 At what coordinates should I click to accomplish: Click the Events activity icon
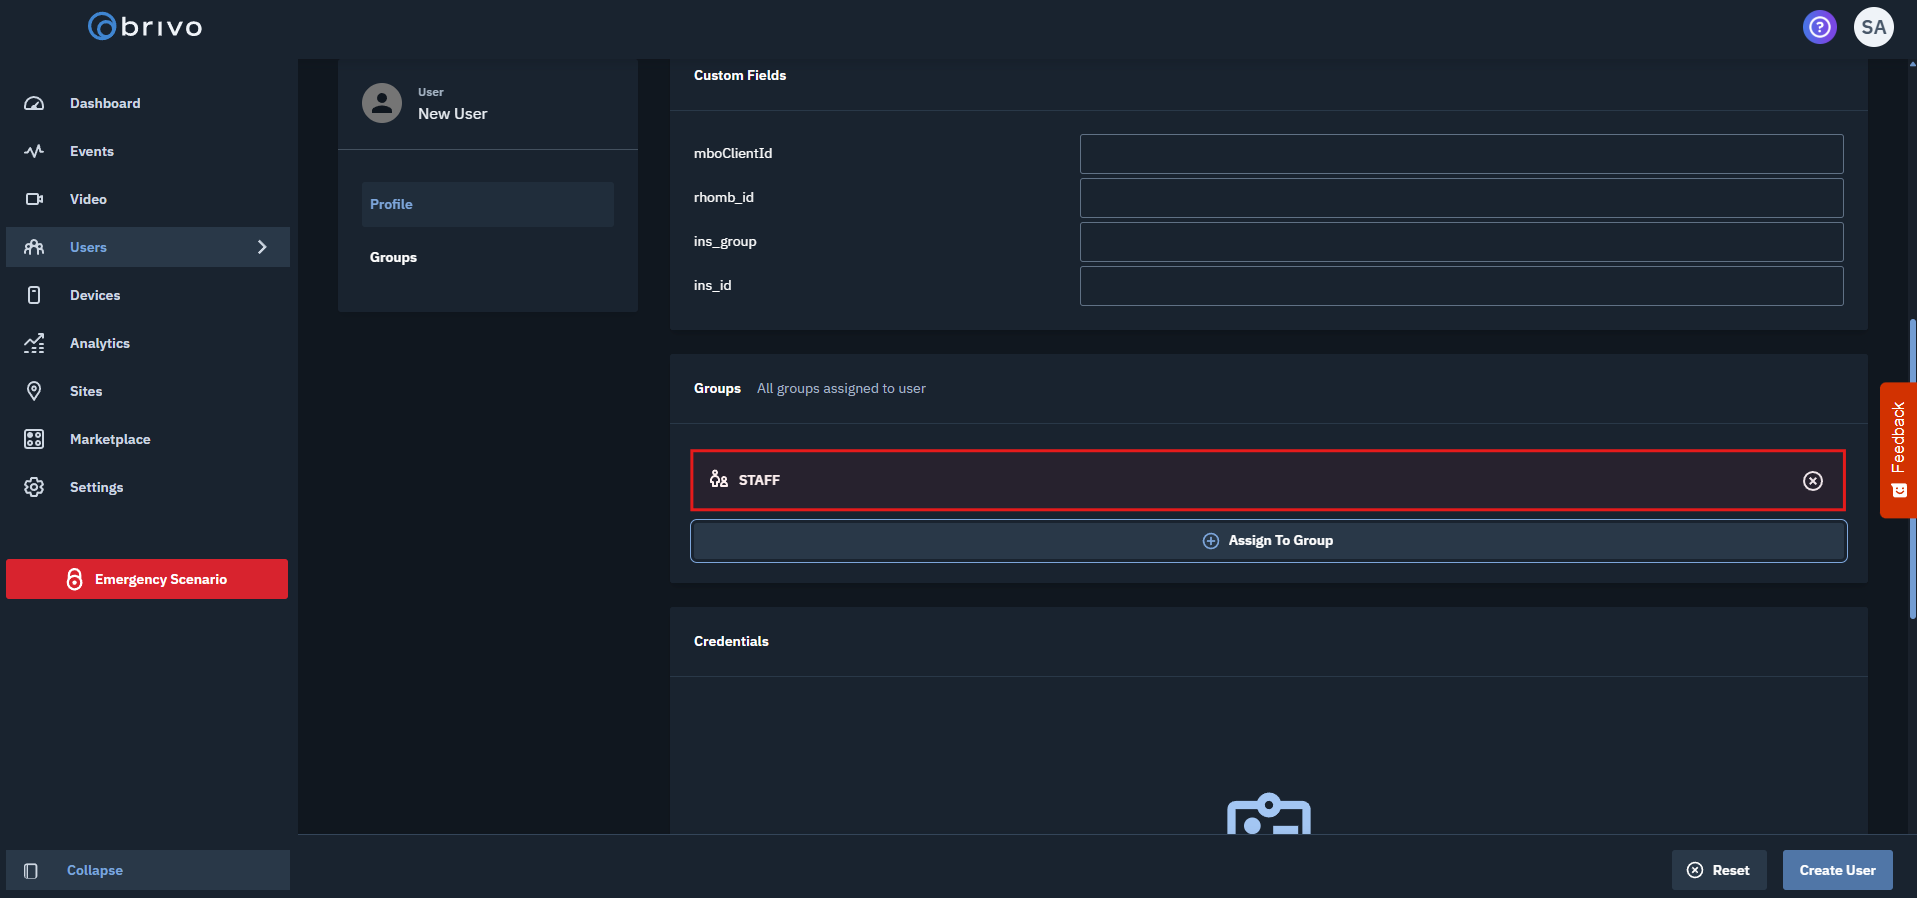pos(34,151)
